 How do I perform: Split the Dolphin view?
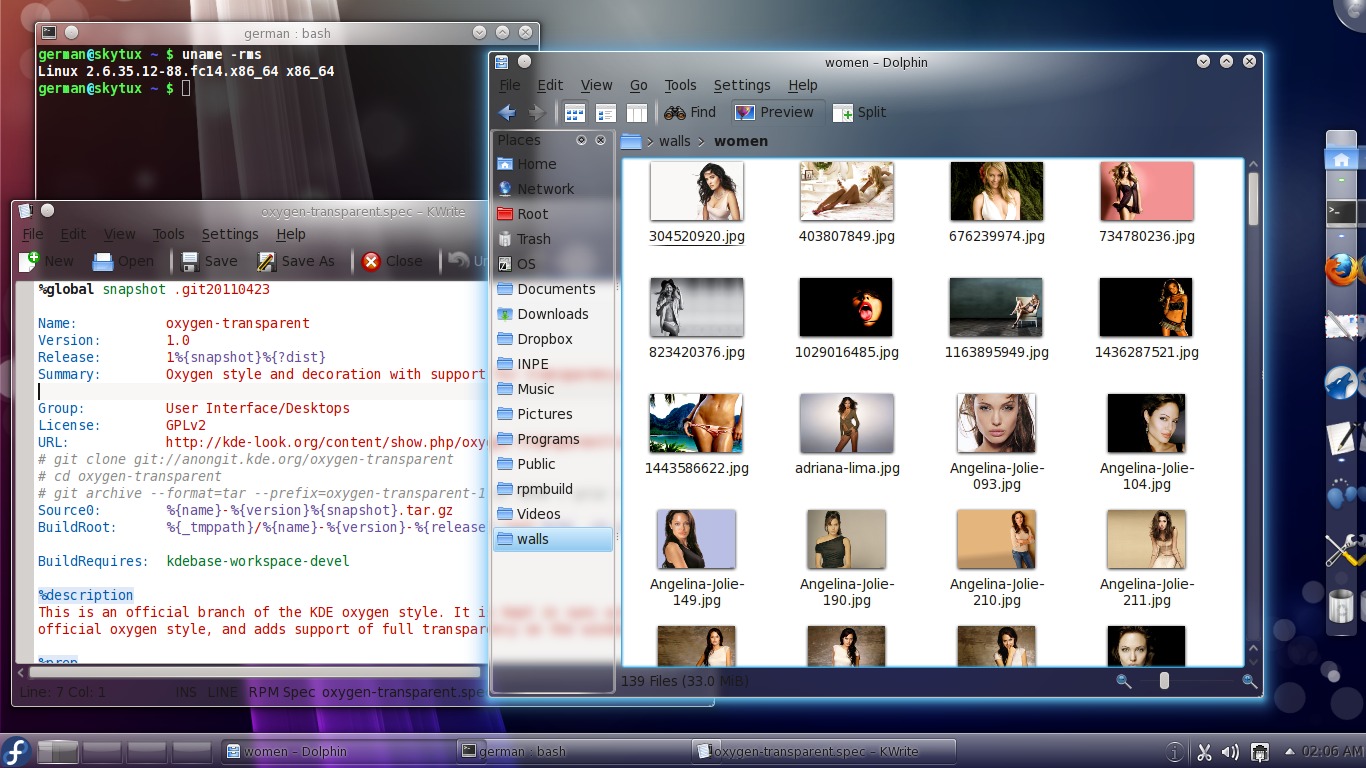click(860, 113)
